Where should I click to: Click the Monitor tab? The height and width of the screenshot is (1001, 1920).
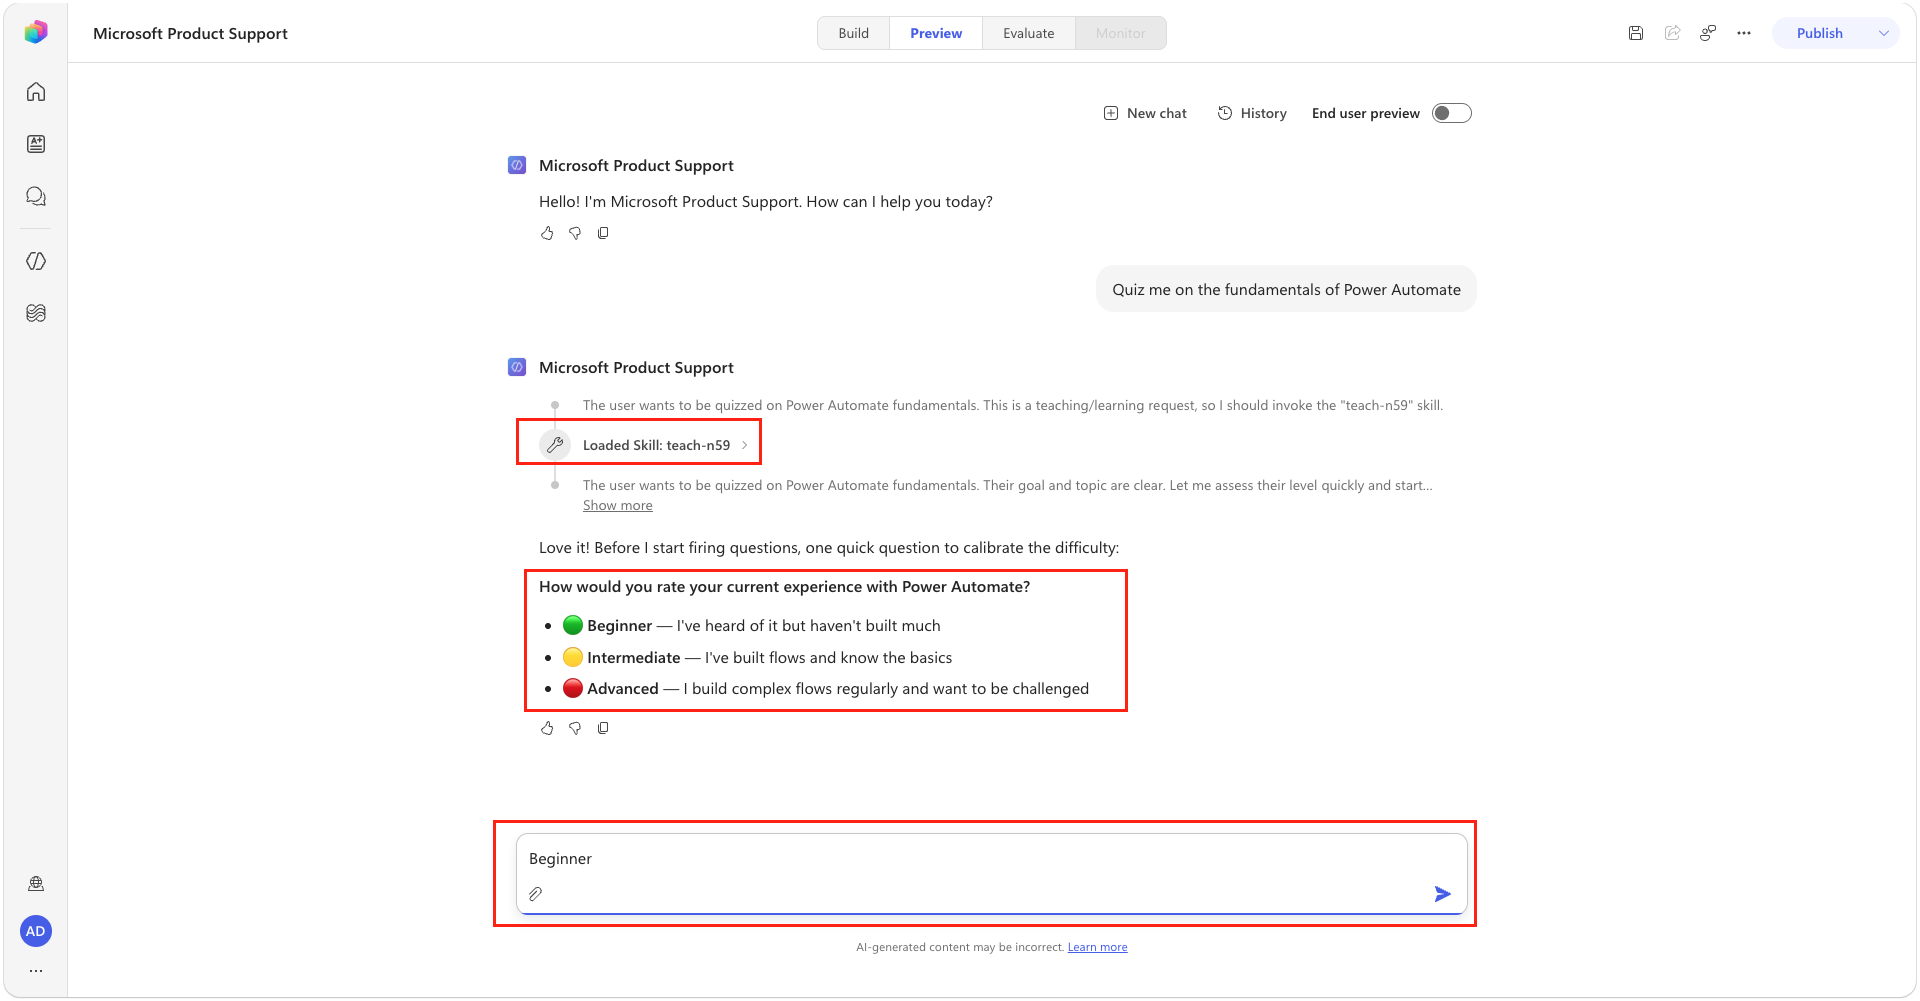1120,33
